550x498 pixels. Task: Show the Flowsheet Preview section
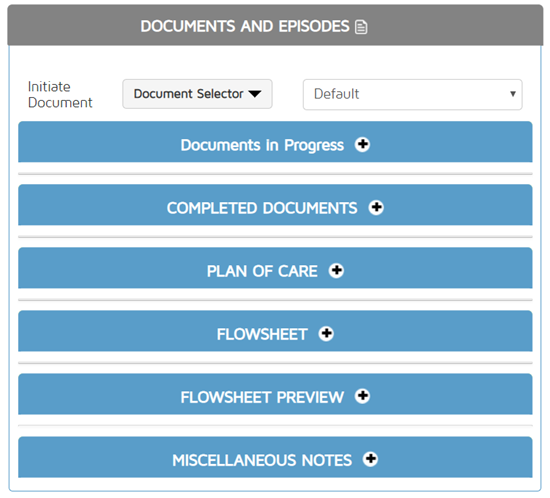pos(275,394)
